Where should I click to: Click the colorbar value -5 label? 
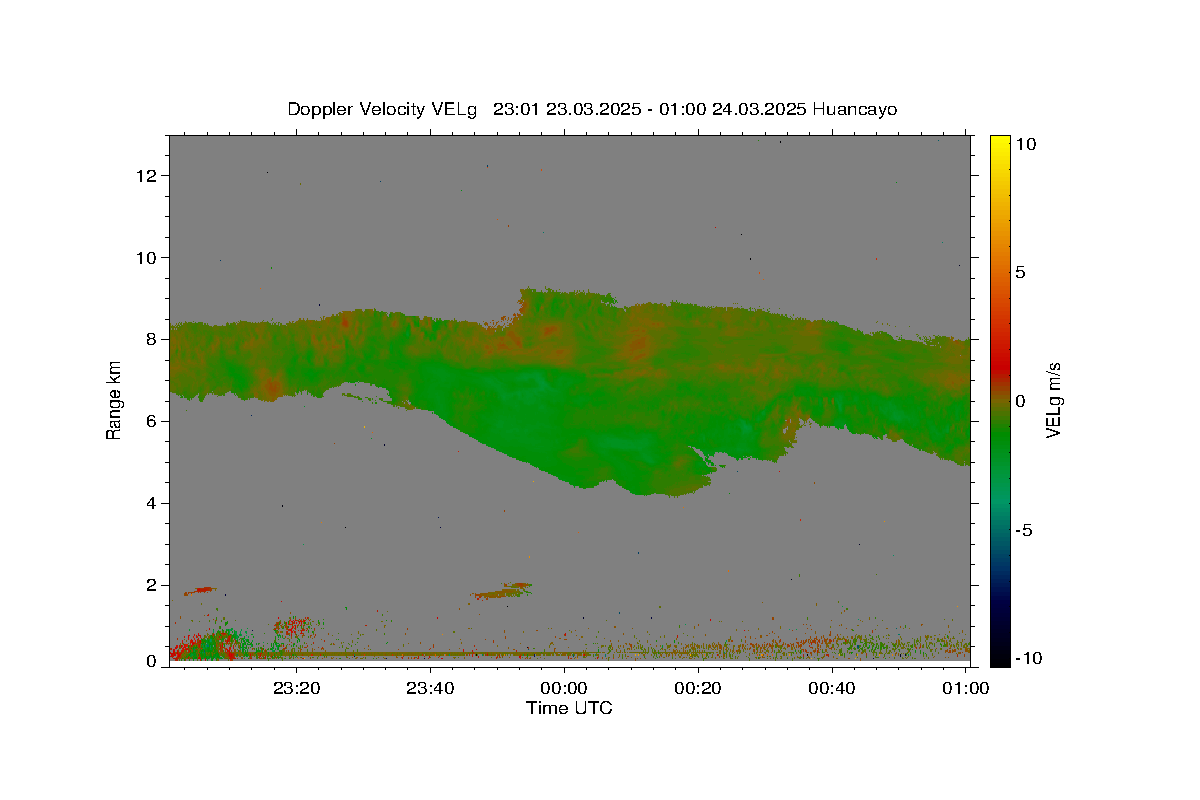1024,530
